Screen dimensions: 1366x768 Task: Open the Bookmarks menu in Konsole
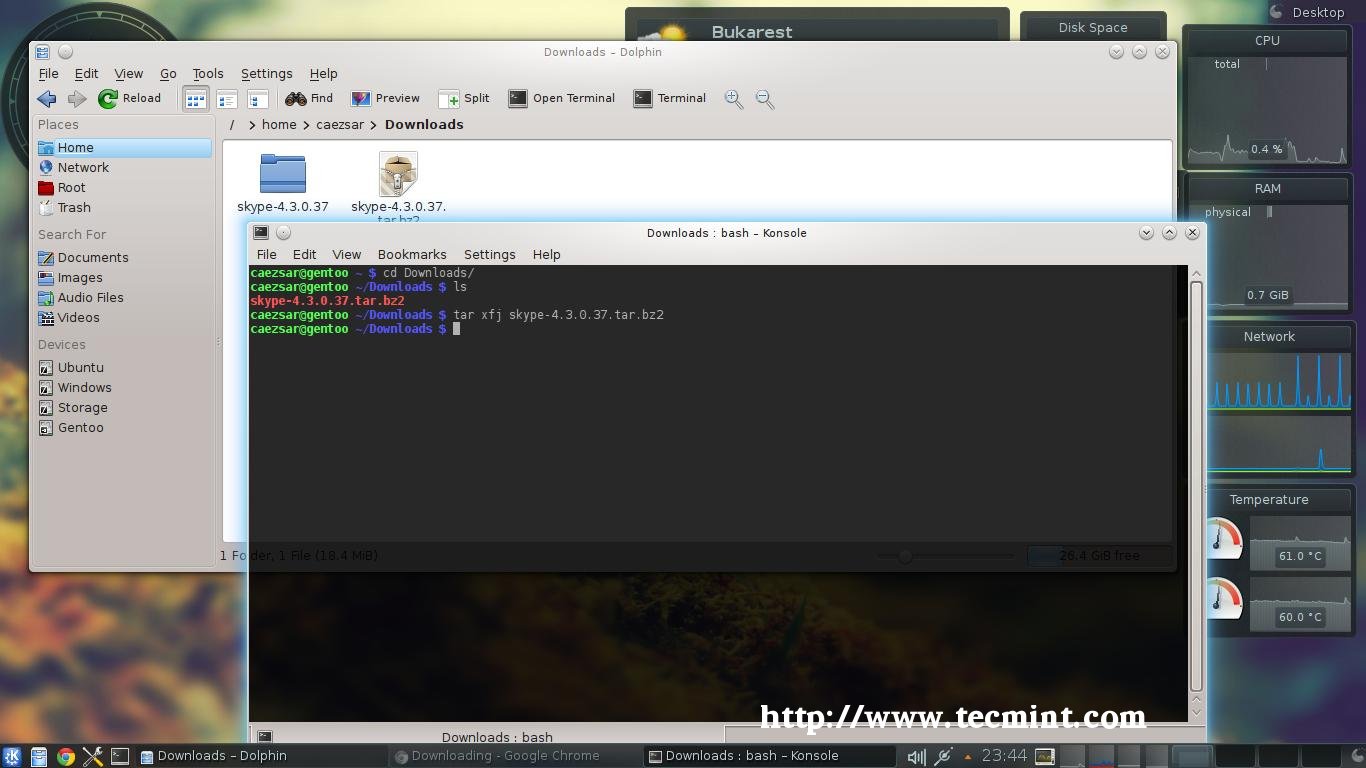click(x=412, y=254)
